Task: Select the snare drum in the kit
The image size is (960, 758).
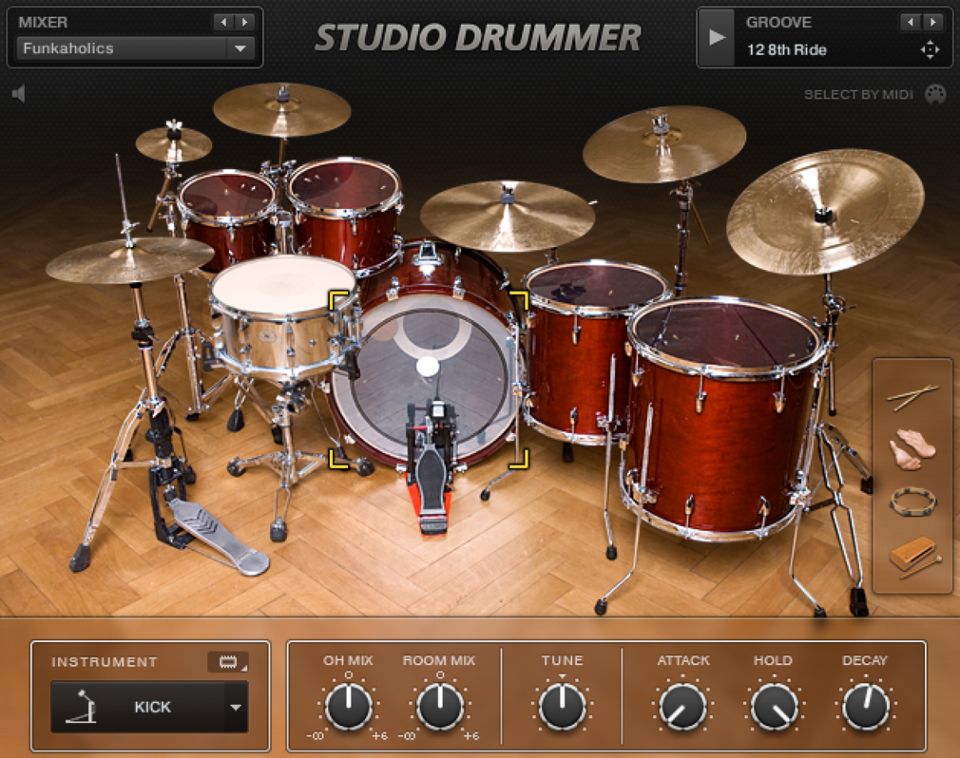Action: click(x=283, y=310)
